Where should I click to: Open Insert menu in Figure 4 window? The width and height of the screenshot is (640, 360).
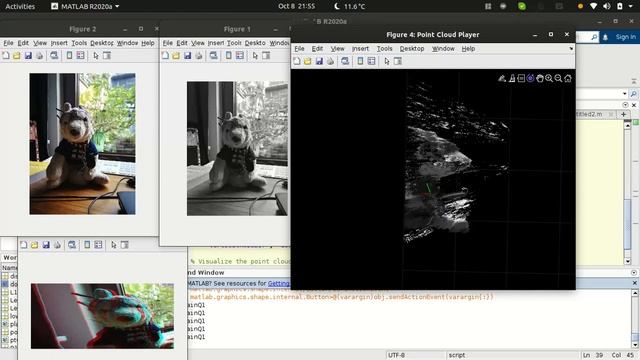[360, 49]
